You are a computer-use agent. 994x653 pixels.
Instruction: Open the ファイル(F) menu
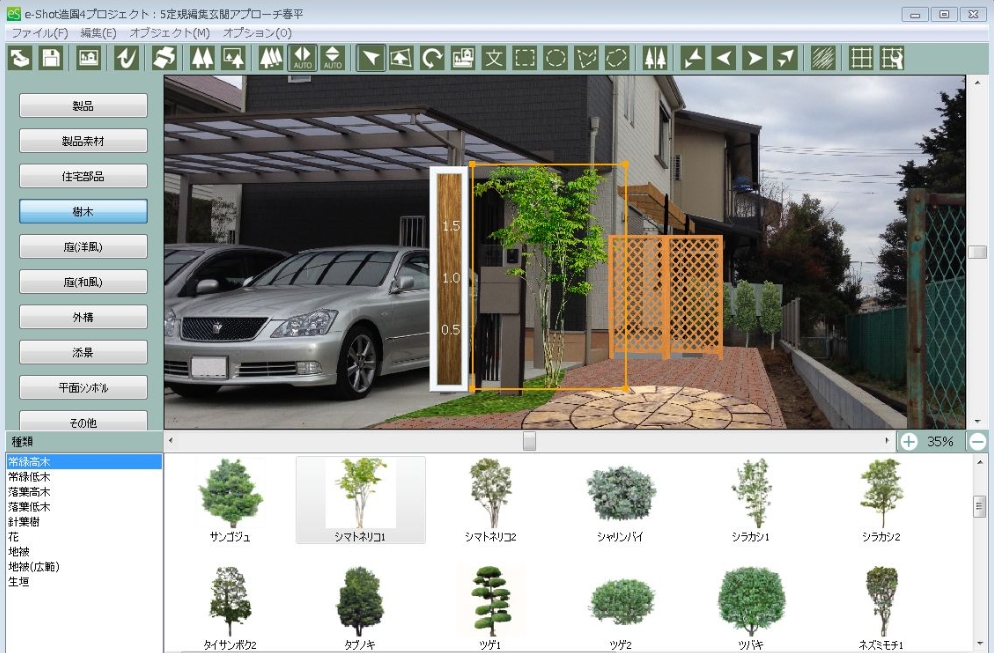40,33
